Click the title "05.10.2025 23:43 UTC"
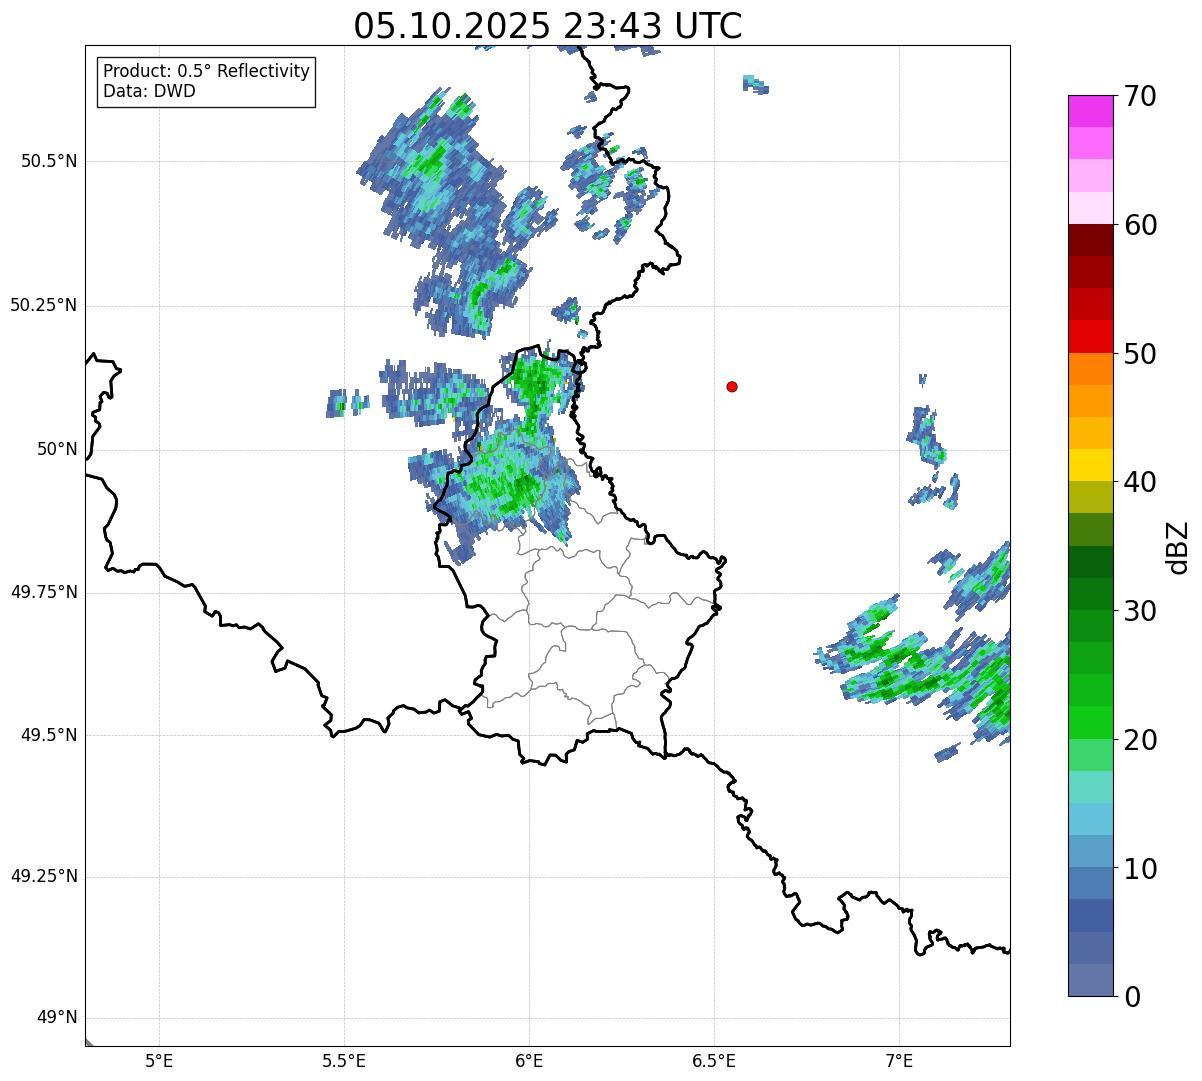Screen dimensions: 1202x1081 548,26
